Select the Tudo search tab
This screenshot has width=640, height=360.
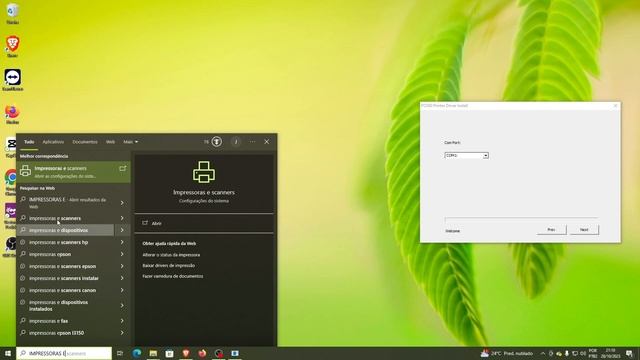pos(29,142)
